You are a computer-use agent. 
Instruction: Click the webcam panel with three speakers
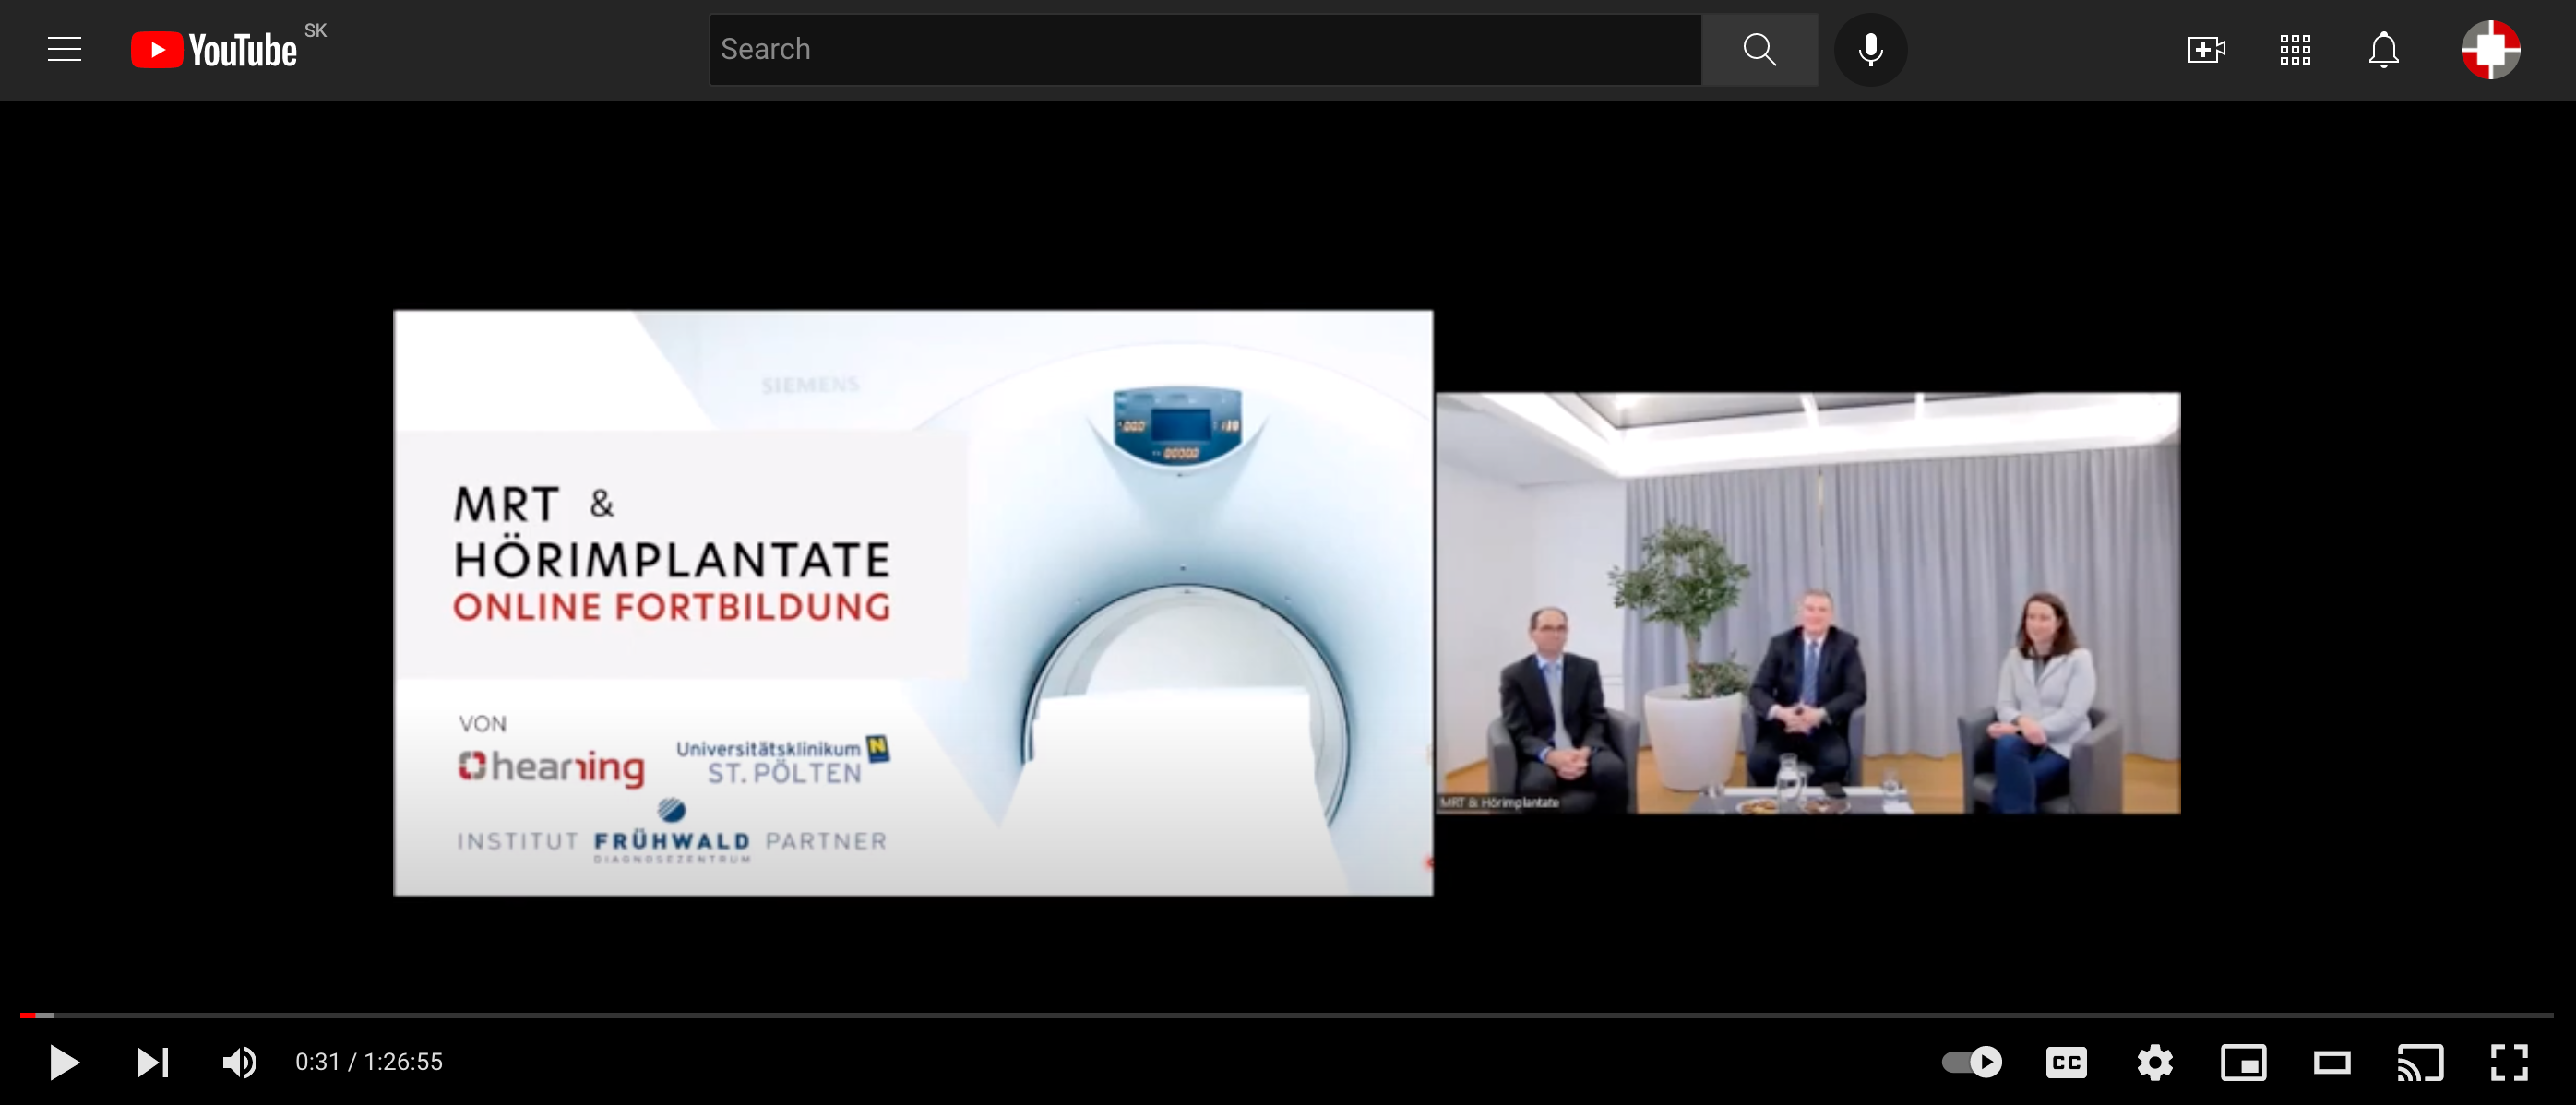[x=1808, y=603]
